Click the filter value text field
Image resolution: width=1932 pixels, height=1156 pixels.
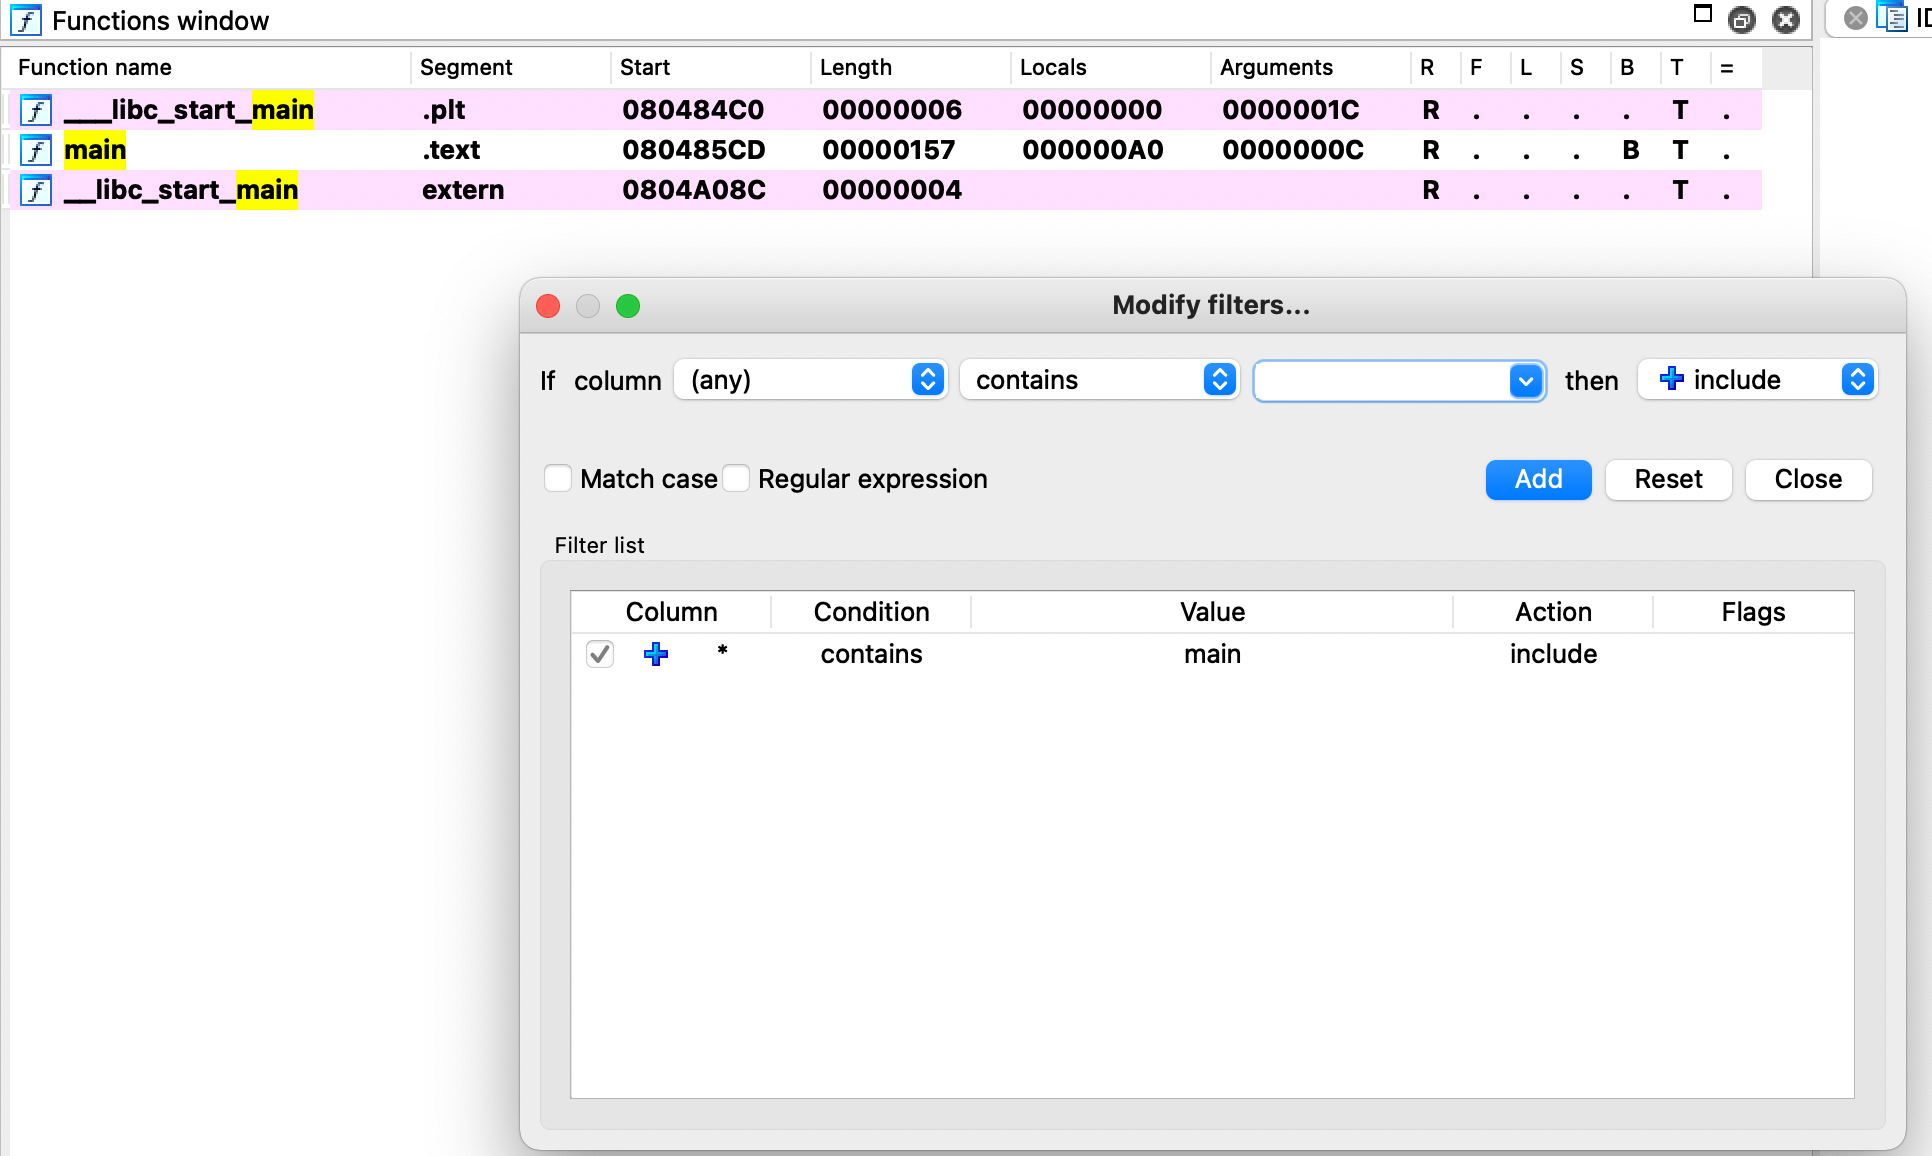coord(1380,381)
